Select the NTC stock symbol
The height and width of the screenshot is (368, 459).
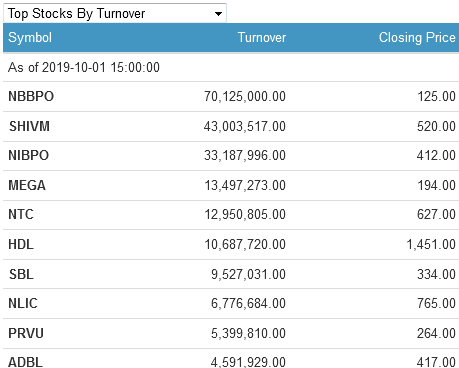(21, 214)
